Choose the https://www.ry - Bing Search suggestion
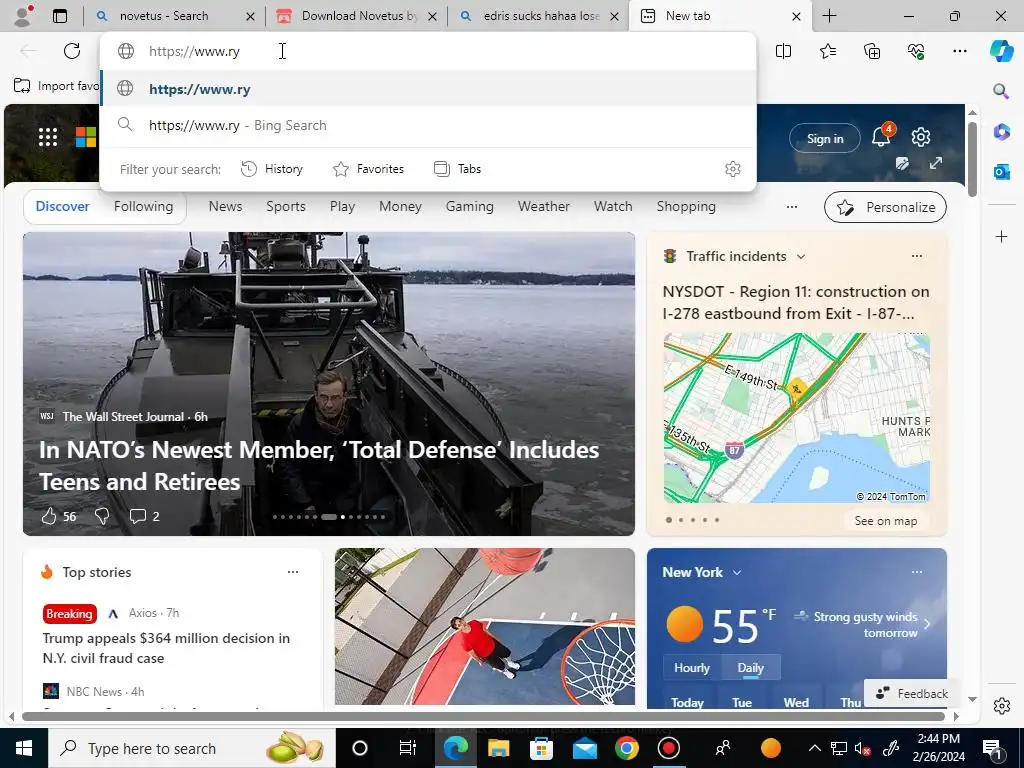The image size is (1024, 768). (428, 125)
